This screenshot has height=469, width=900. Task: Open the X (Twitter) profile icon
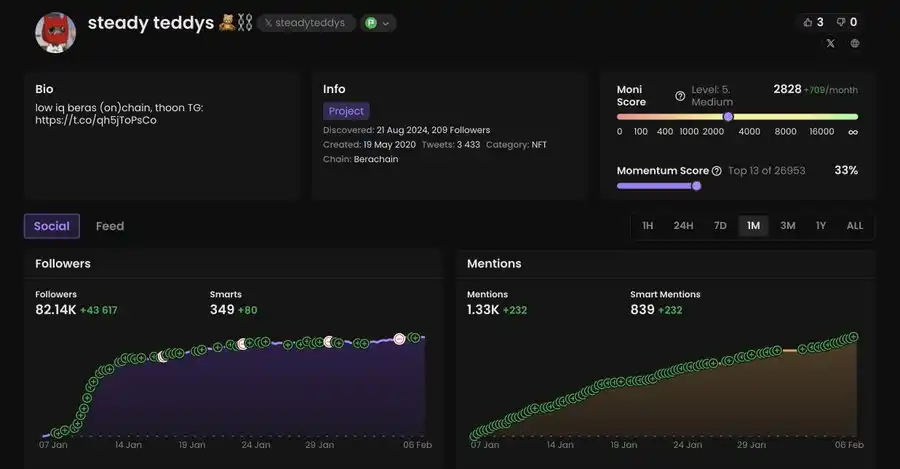831,44
